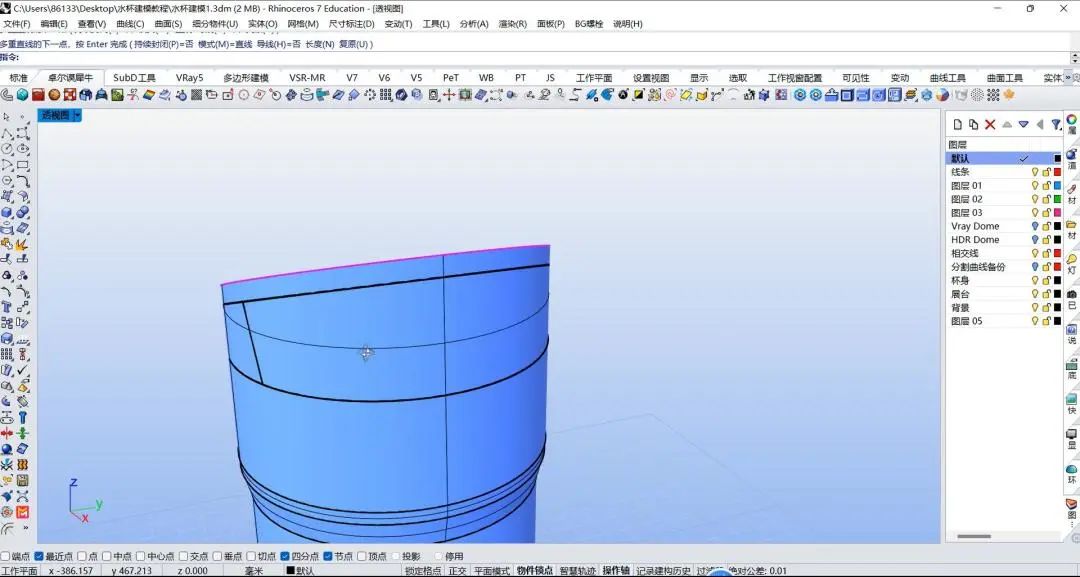Click the red box icon in the toolbar
The height and width of the screenshot is (577, 1080).
tap(38, 95)
